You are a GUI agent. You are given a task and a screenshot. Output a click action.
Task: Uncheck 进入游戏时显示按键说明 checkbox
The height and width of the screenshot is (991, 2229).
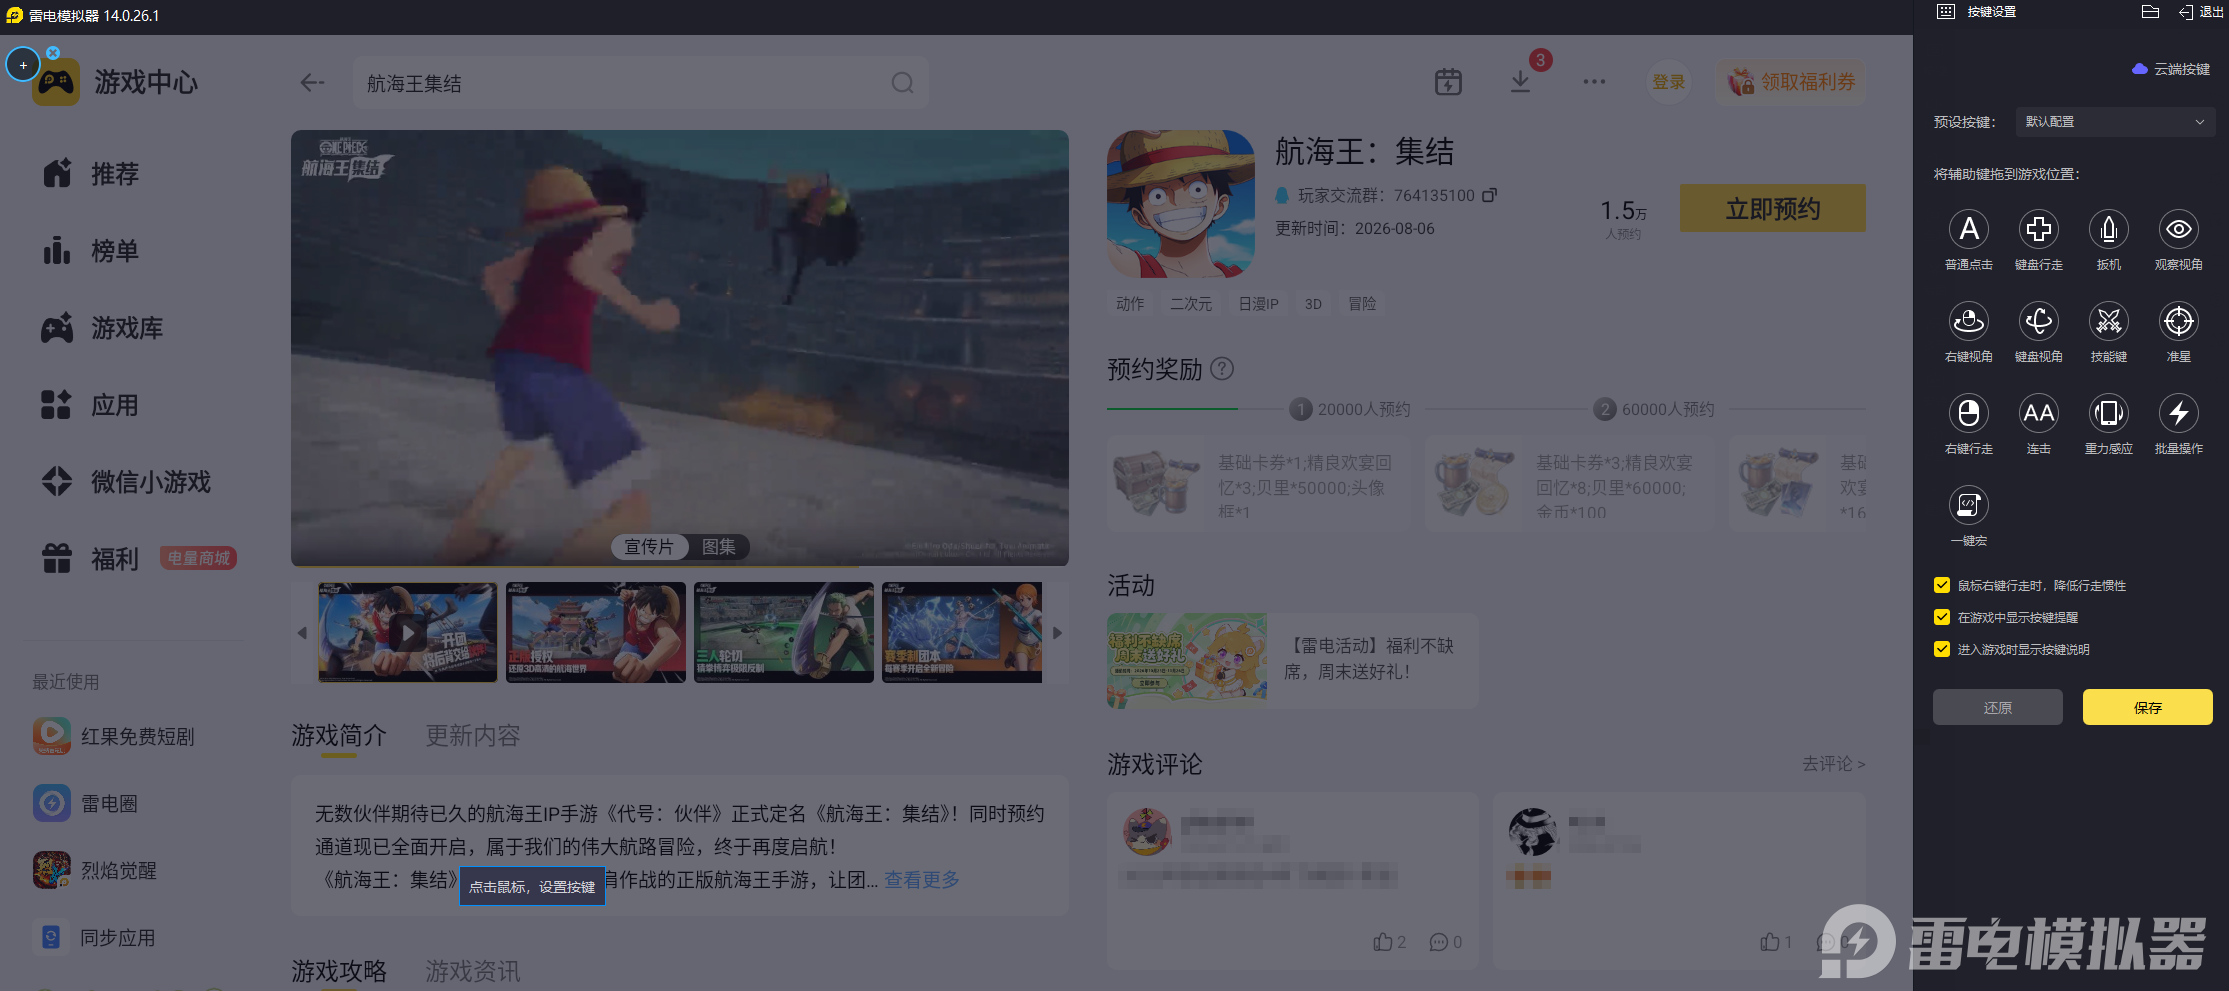point(1942,649)
